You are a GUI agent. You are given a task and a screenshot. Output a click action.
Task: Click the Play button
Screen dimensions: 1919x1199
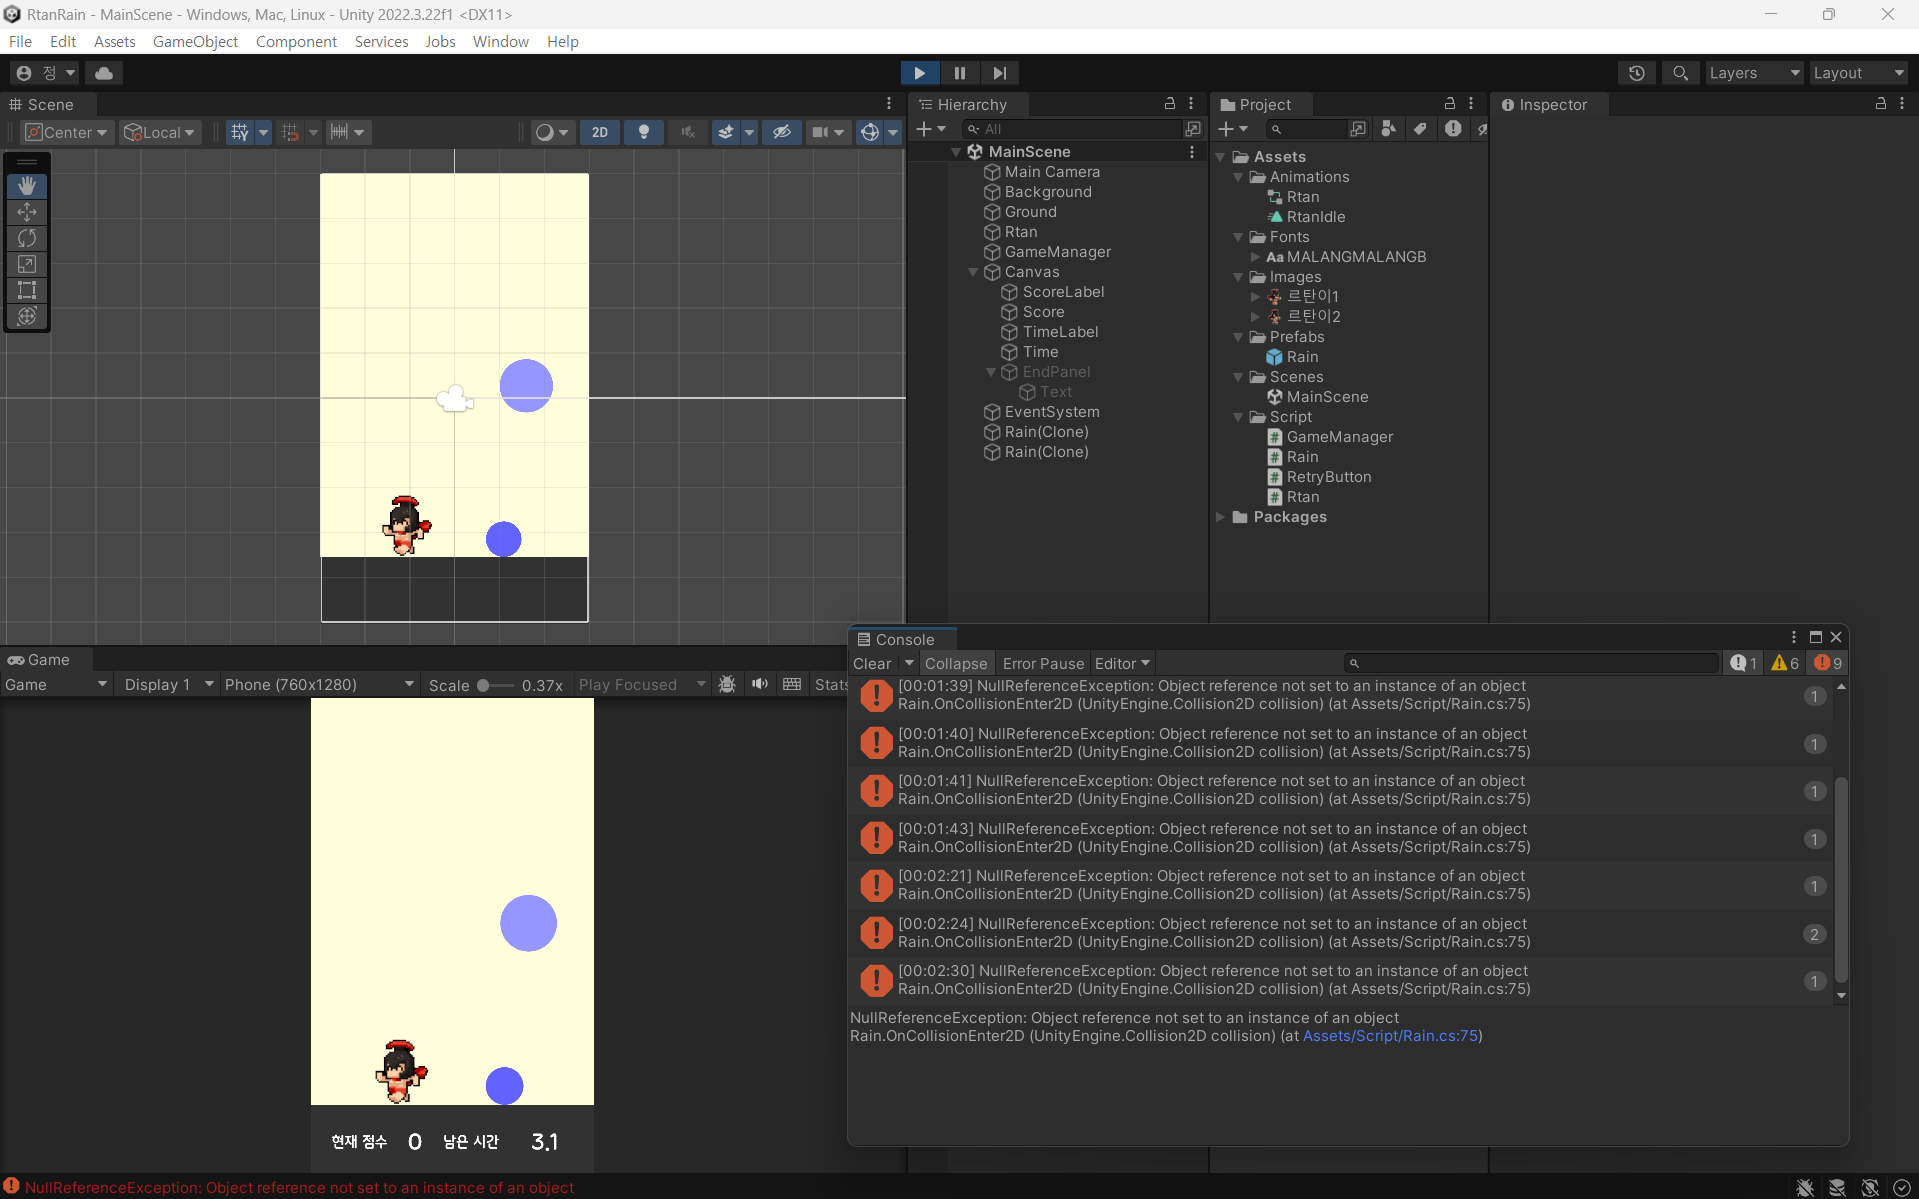pos(919,73)
